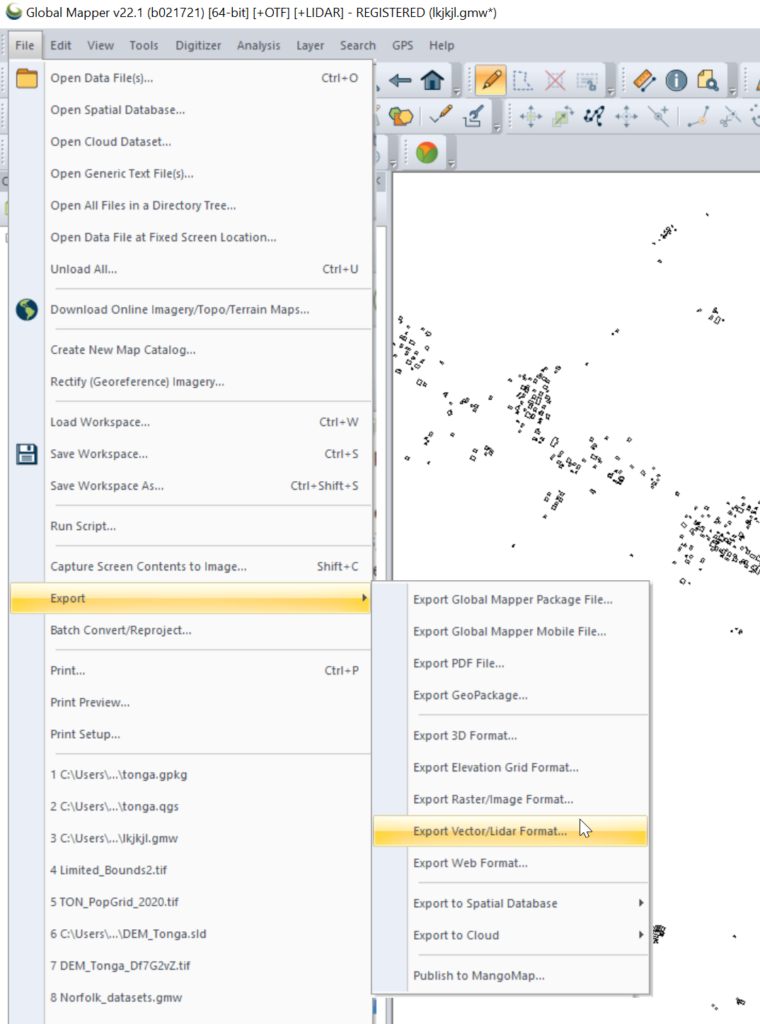Screen dimensions: 760x1024
Task: Click the globe icon beside Download Online Imagery
Action: click(x=27, y=310)
